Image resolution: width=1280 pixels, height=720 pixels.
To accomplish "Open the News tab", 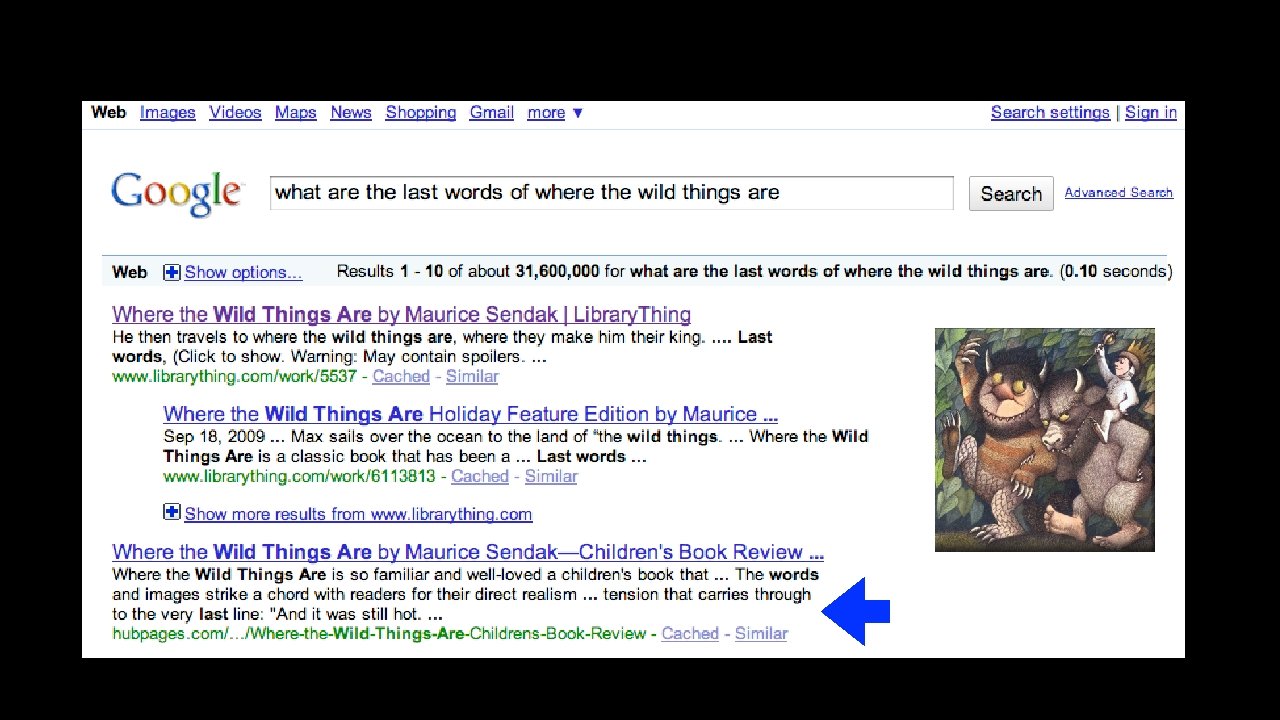I will pyautogui.click(x=351, y=112).
